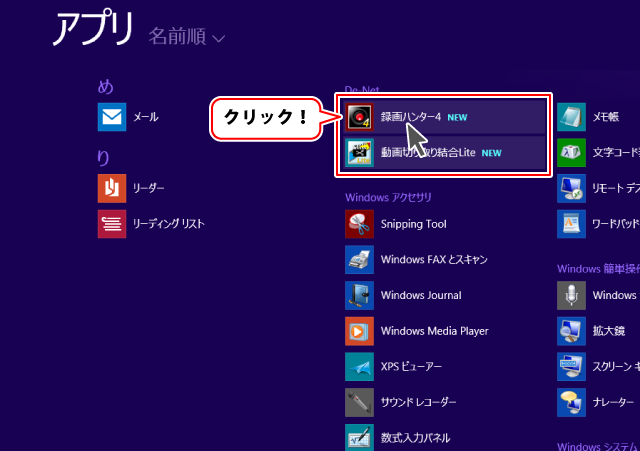The image size is (640, 451).
Task: Click 録画ハンター4 app name
Action: (411, 117)
